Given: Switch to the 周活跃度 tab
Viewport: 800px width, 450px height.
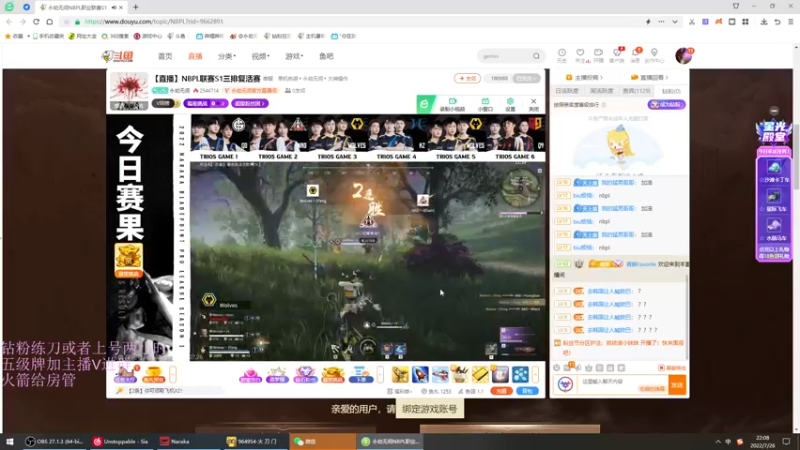Looking at the screenshot, I should tap(602, 91).
